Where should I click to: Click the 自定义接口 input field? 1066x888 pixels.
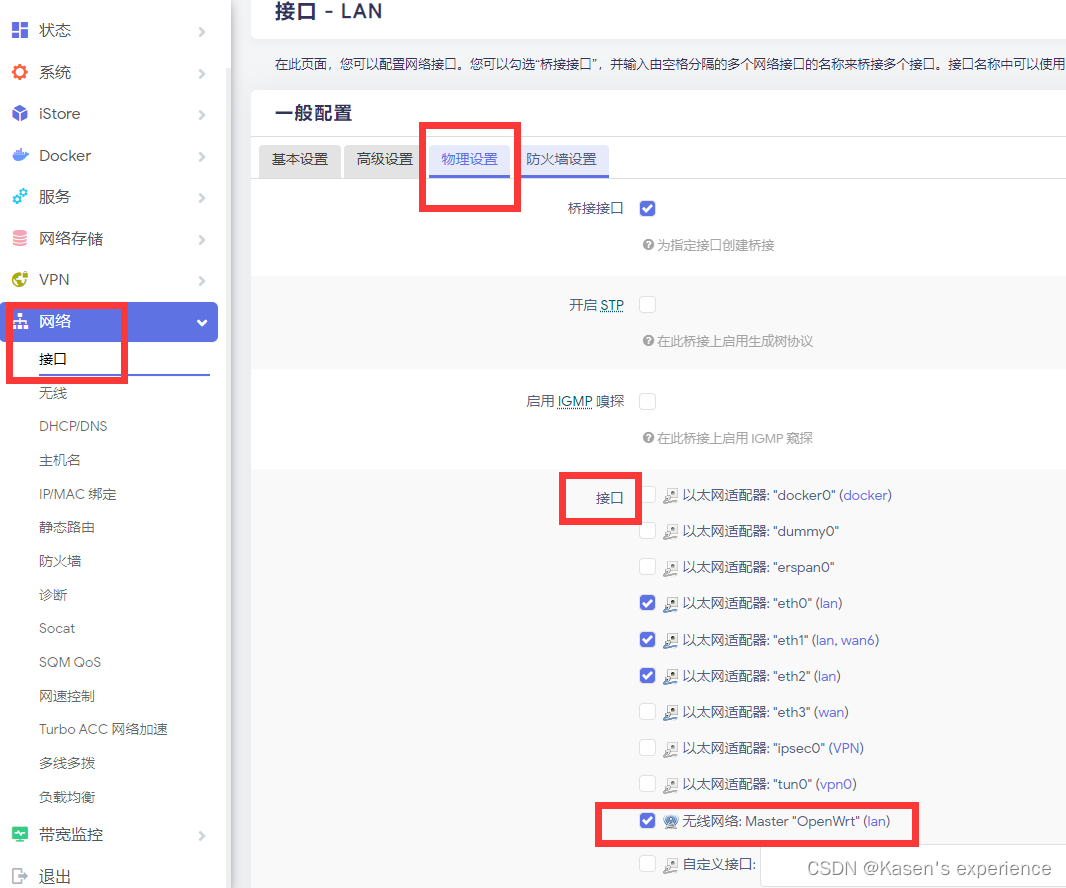(912, 865)
